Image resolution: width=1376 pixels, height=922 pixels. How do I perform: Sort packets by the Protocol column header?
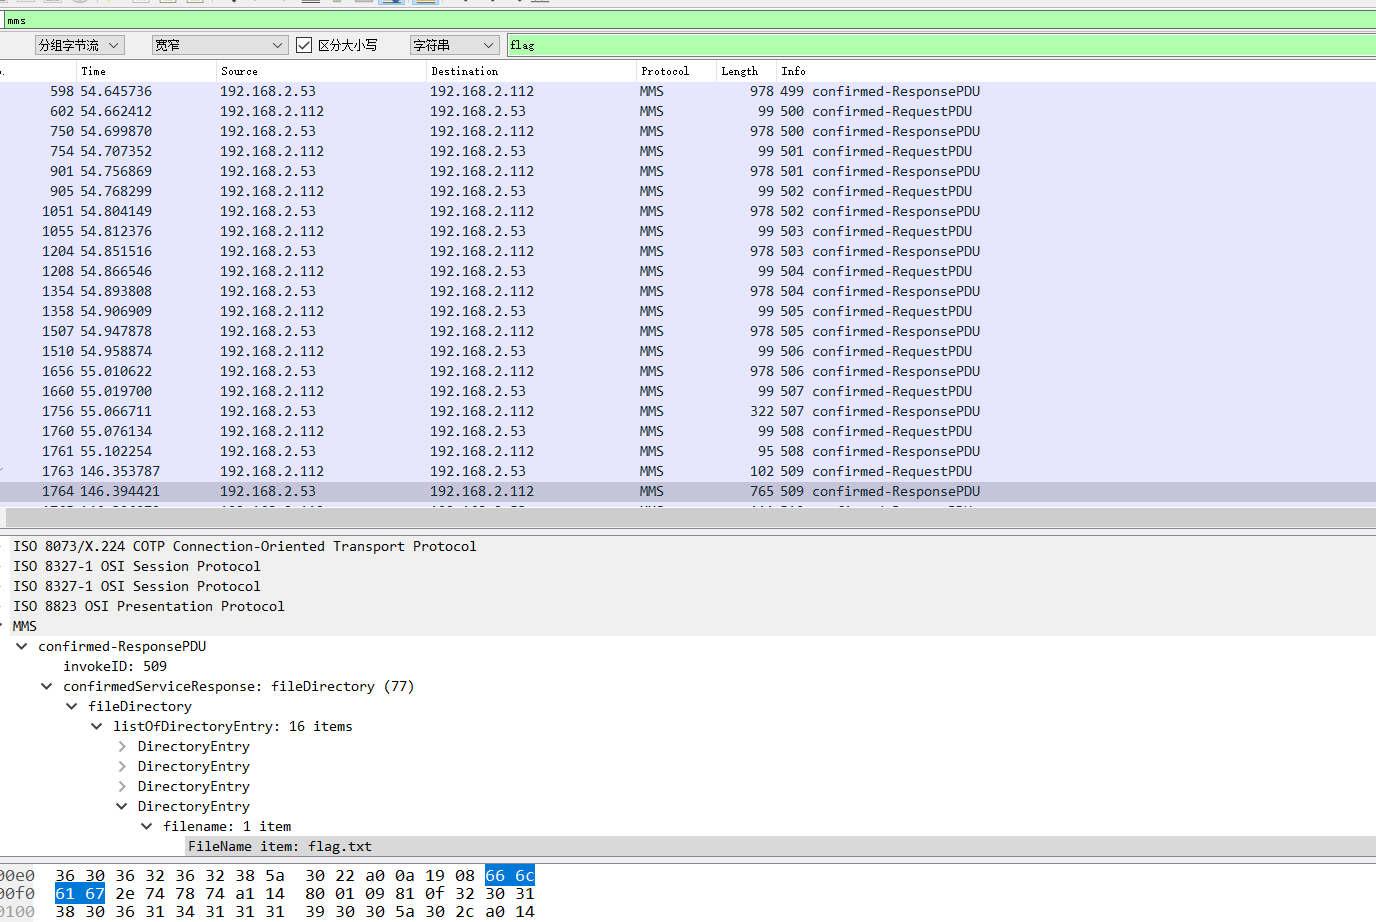pyautogui.click(x=676, y=71)
